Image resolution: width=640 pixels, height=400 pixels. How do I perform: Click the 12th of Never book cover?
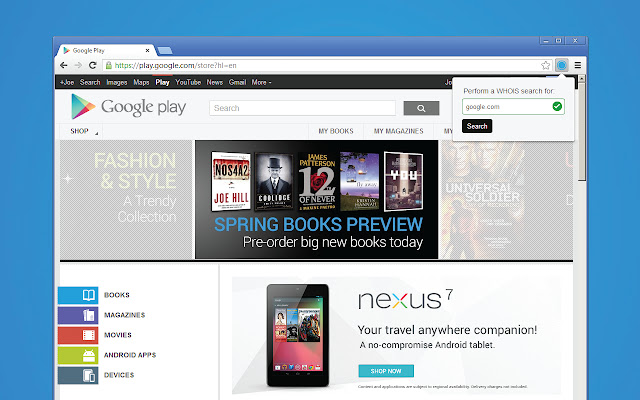coord(317,182)
